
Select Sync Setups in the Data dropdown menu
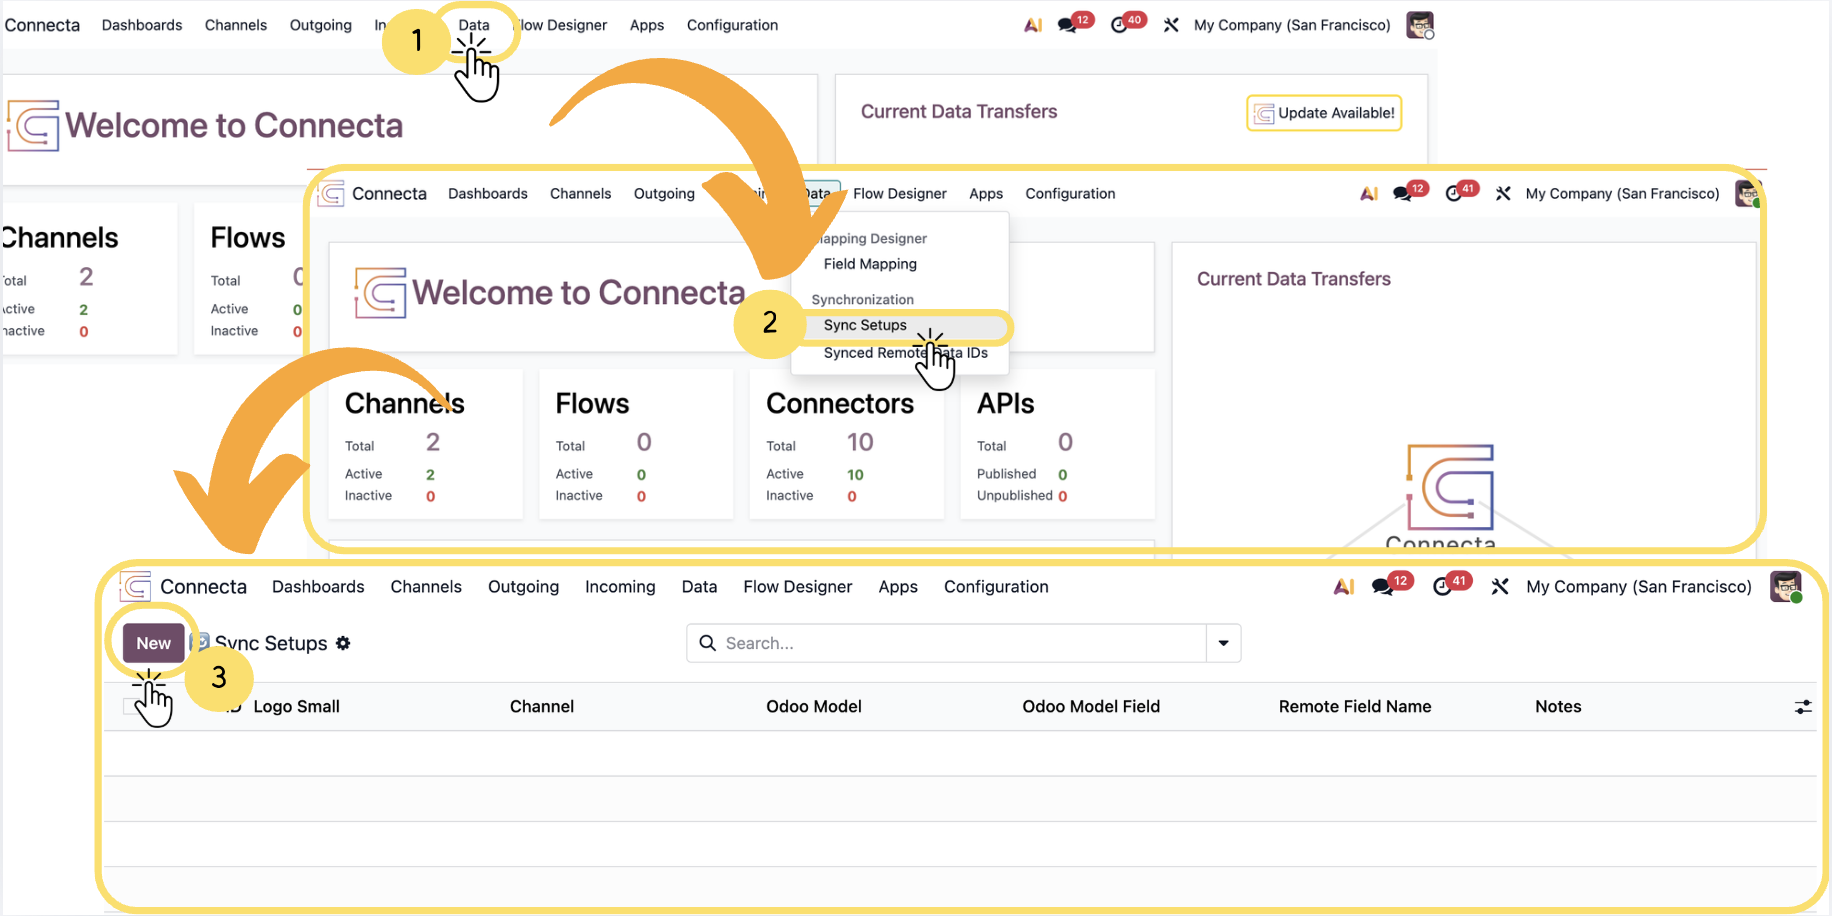[x=865, y=325]
